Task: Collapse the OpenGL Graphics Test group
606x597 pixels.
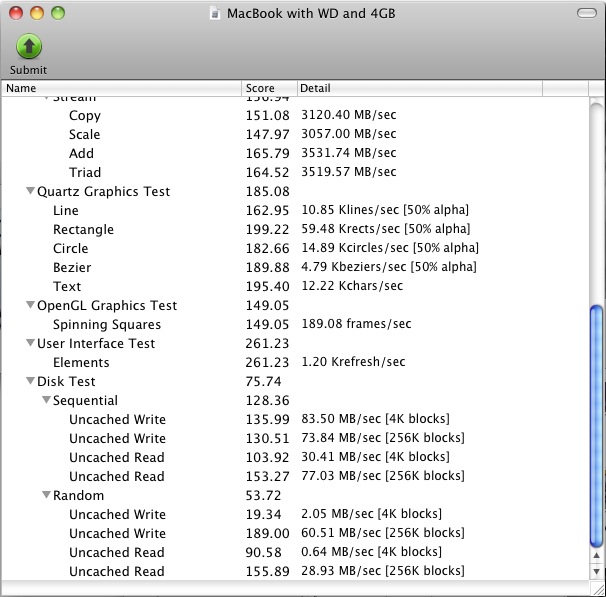Action: (30, 305)
